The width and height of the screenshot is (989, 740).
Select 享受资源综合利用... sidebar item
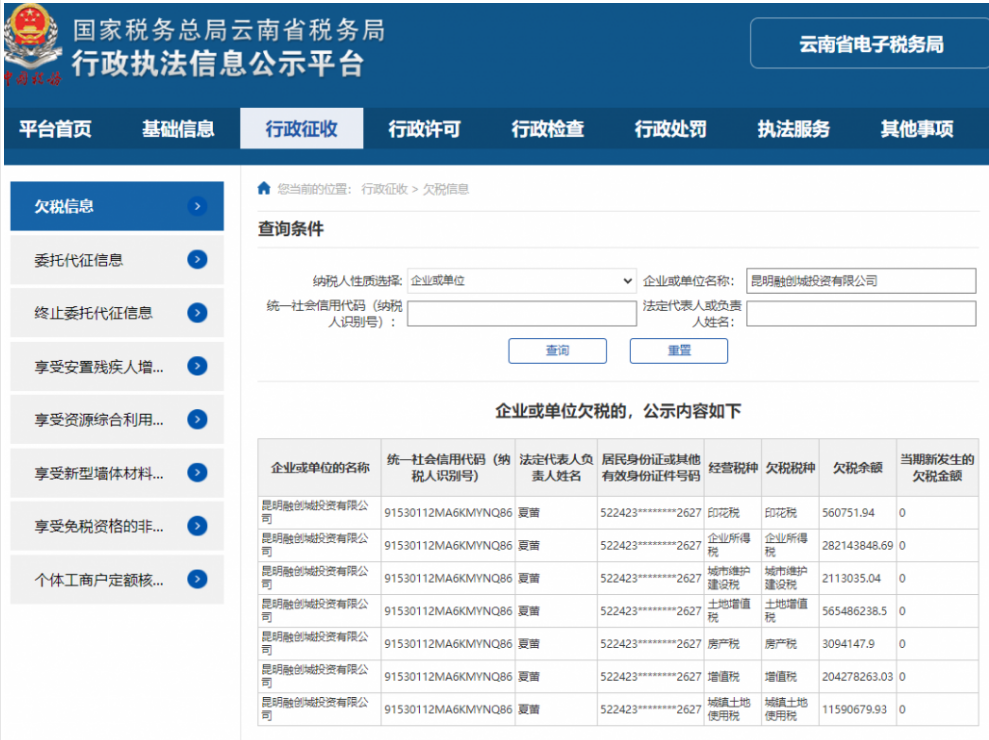point(117,420)
